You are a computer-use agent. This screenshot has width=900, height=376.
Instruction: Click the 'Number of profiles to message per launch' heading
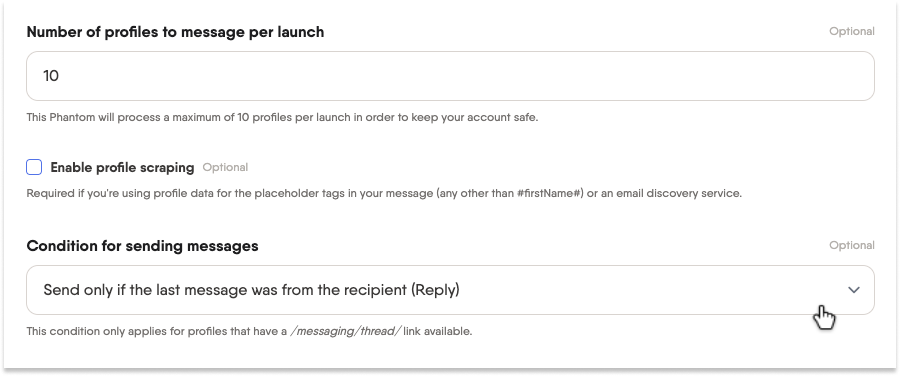point(175,32)
